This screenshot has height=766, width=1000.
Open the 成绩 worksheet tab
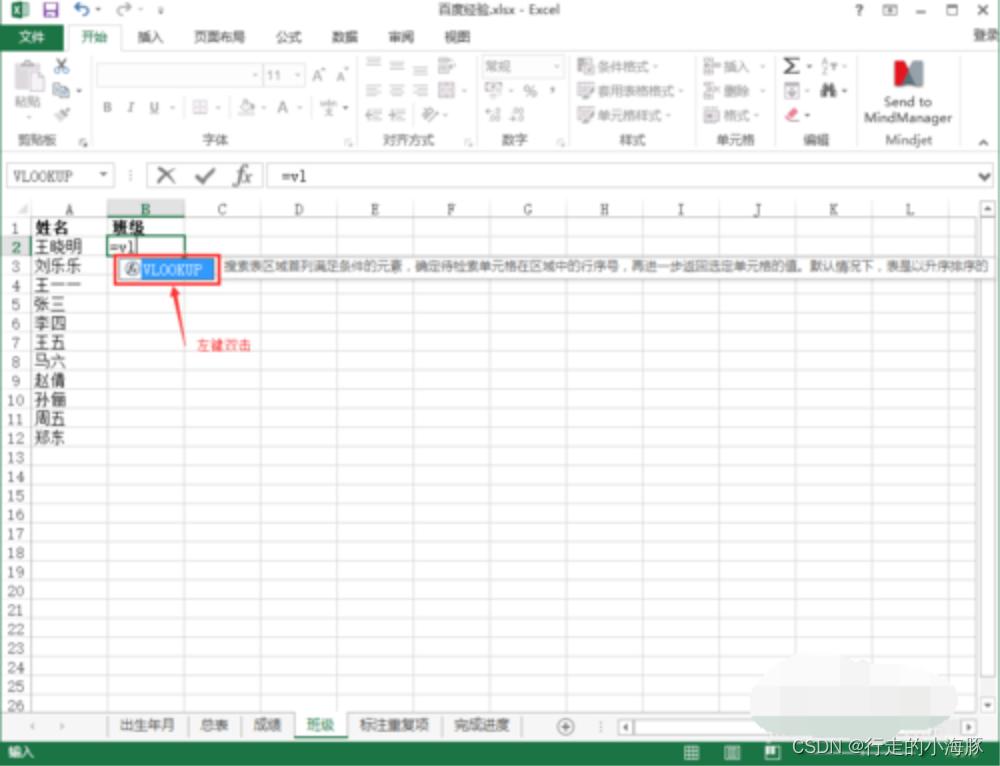pyautogui.click(x=268, y=726)
